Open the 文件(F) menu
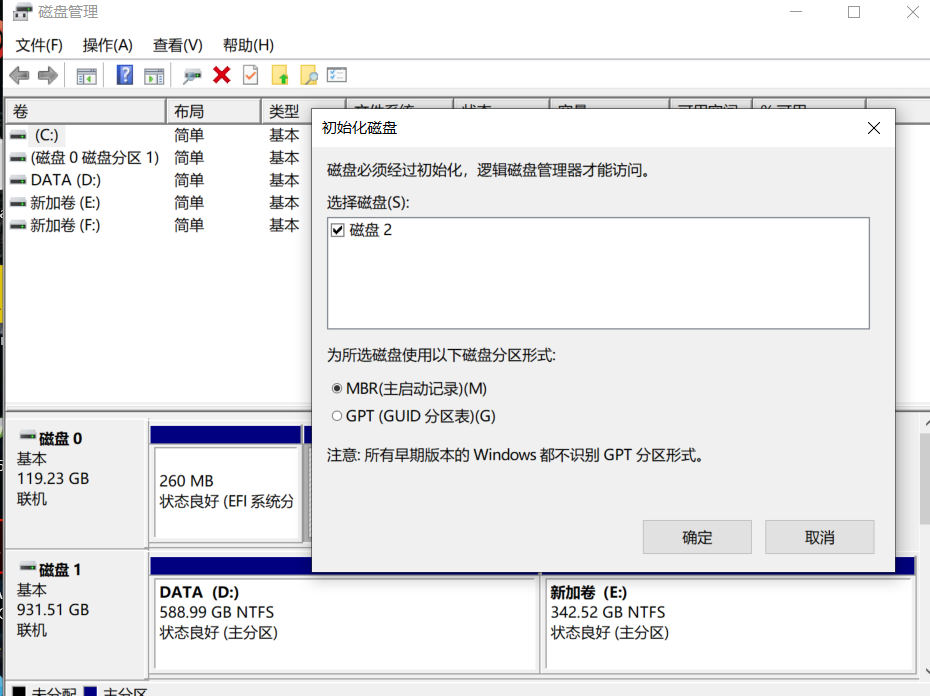This screenshot has width=930, height=696. 39,45
